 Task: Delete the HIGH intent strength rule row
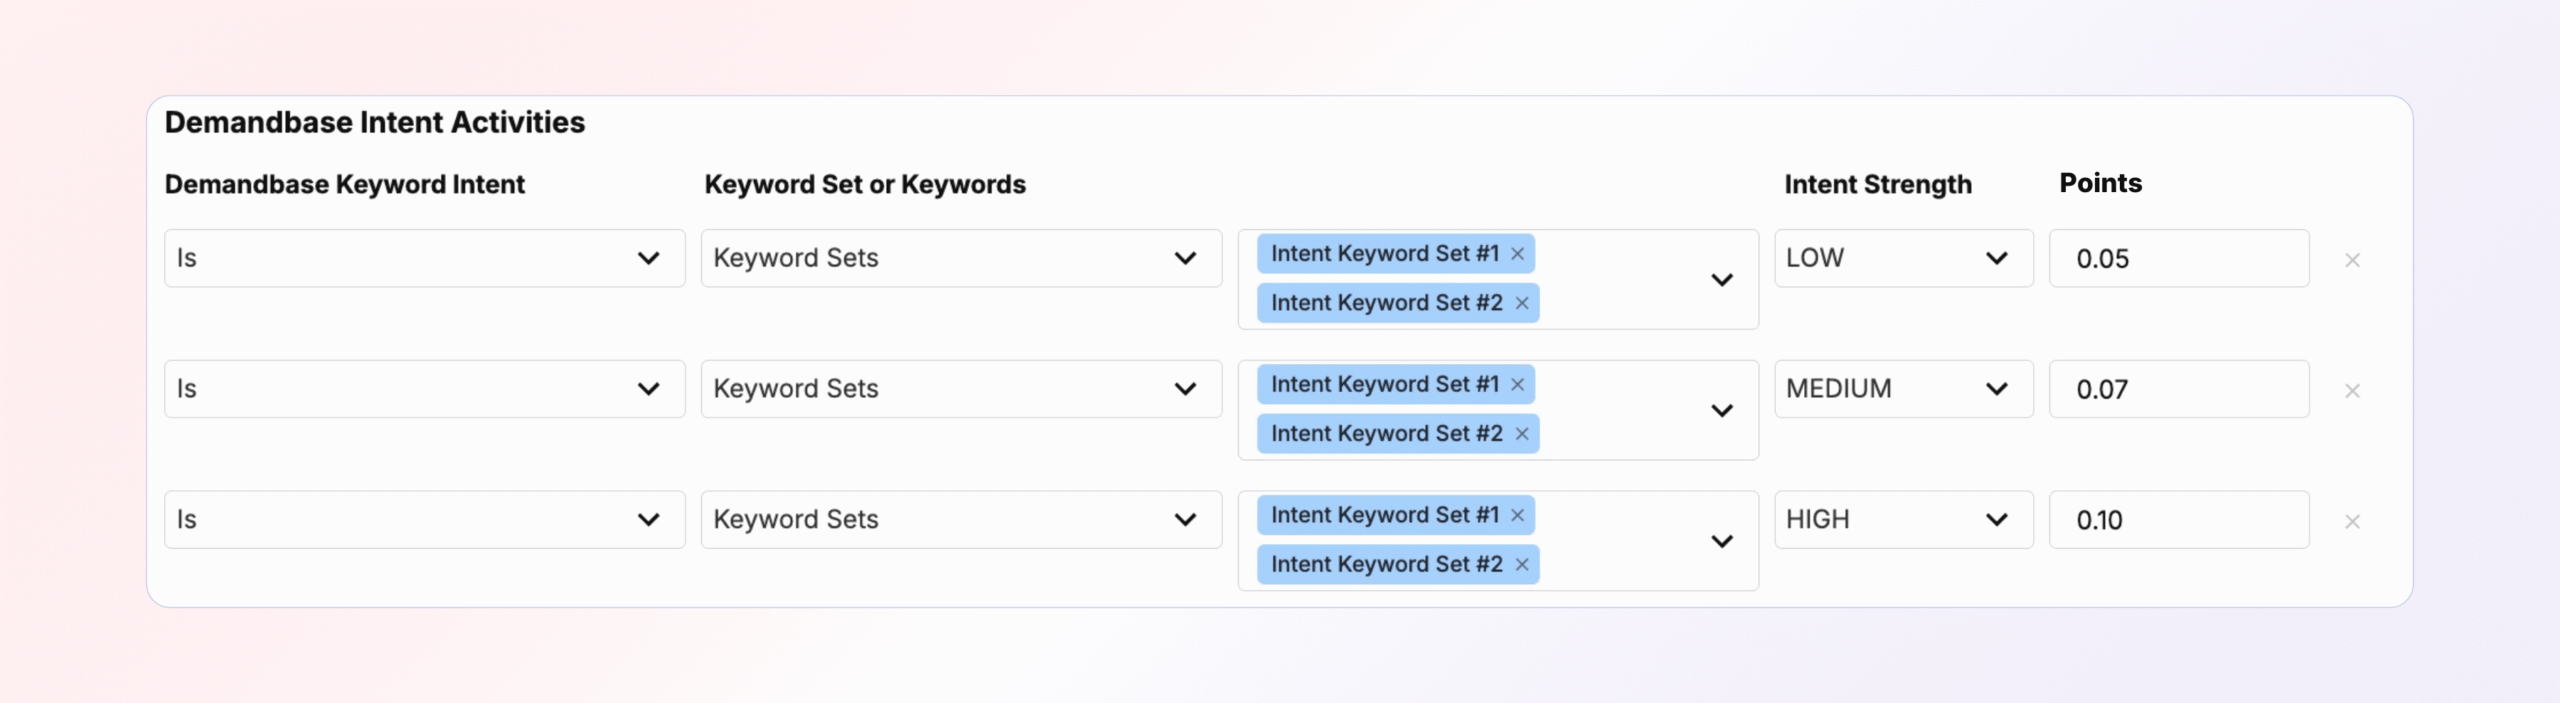tap(2352, 522)
